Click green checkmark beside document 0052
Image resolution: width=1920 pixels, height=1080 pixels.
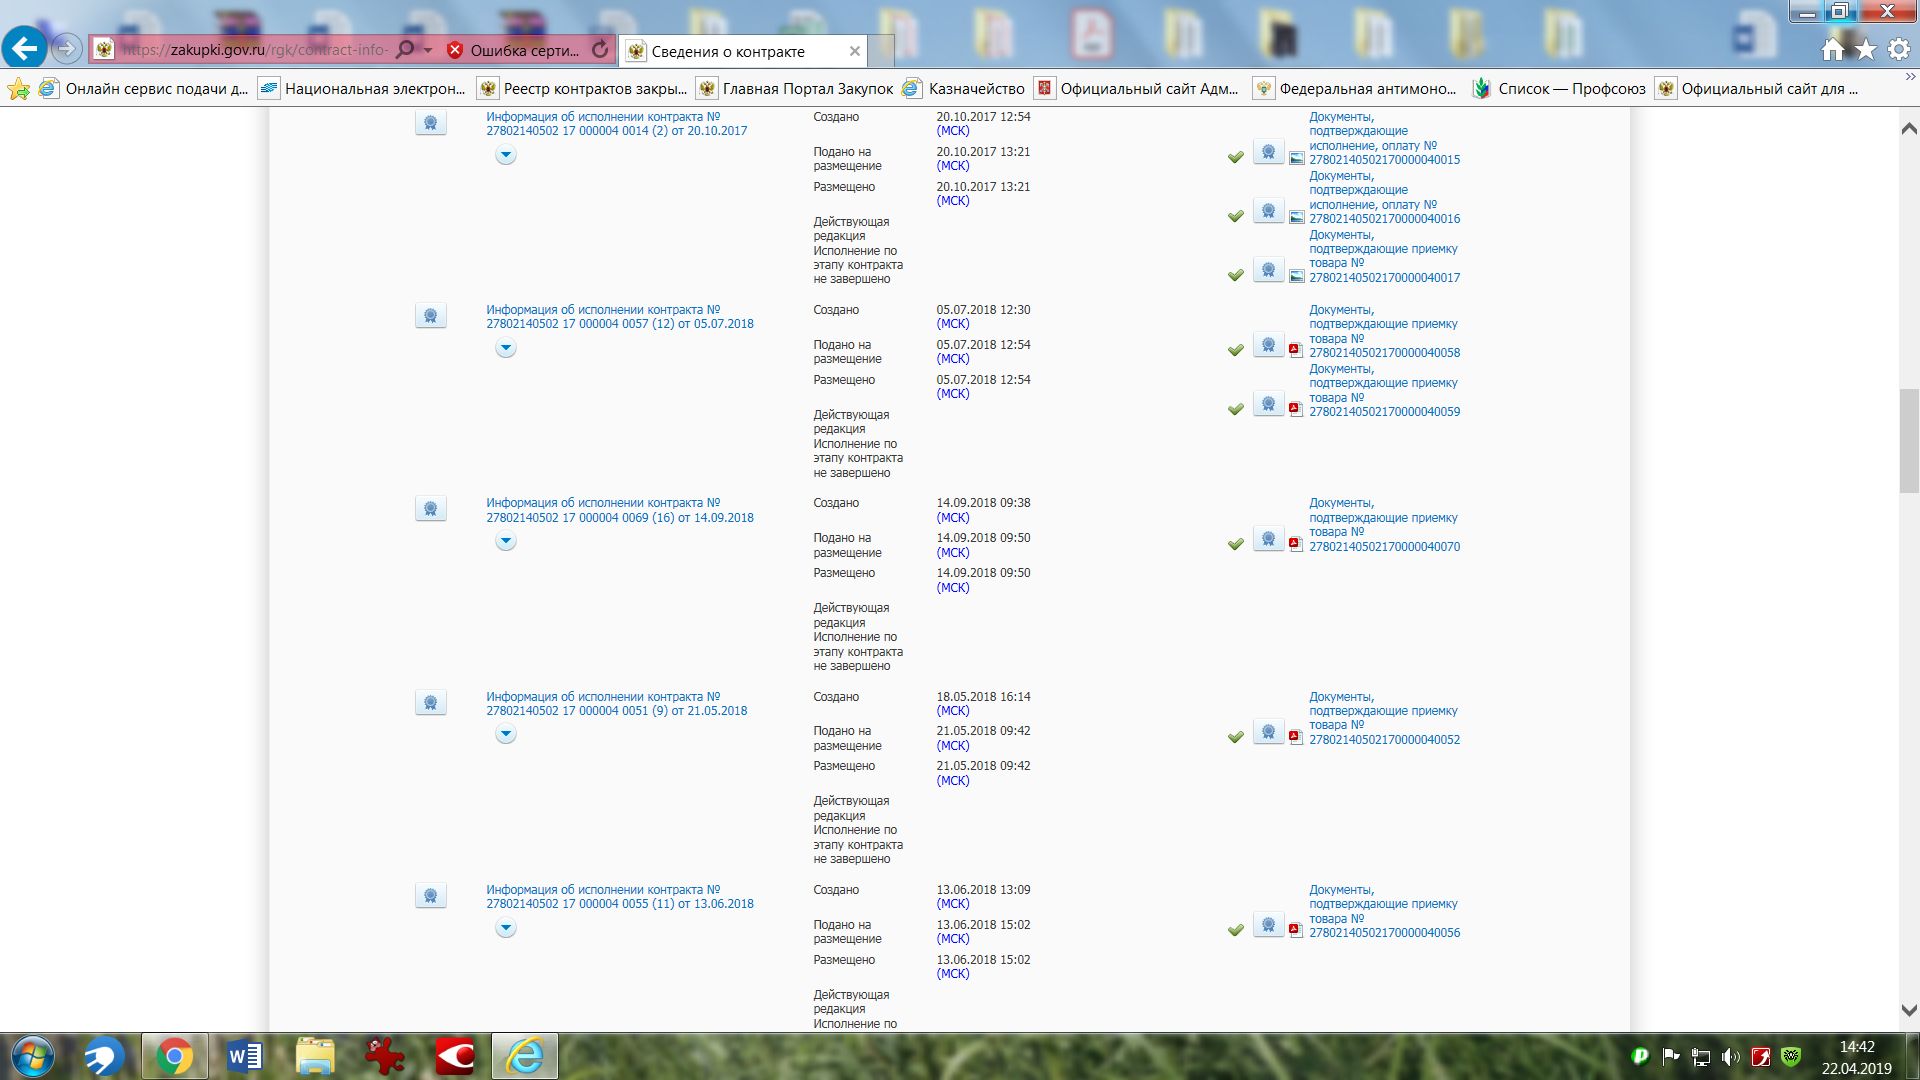[1236, 737]
